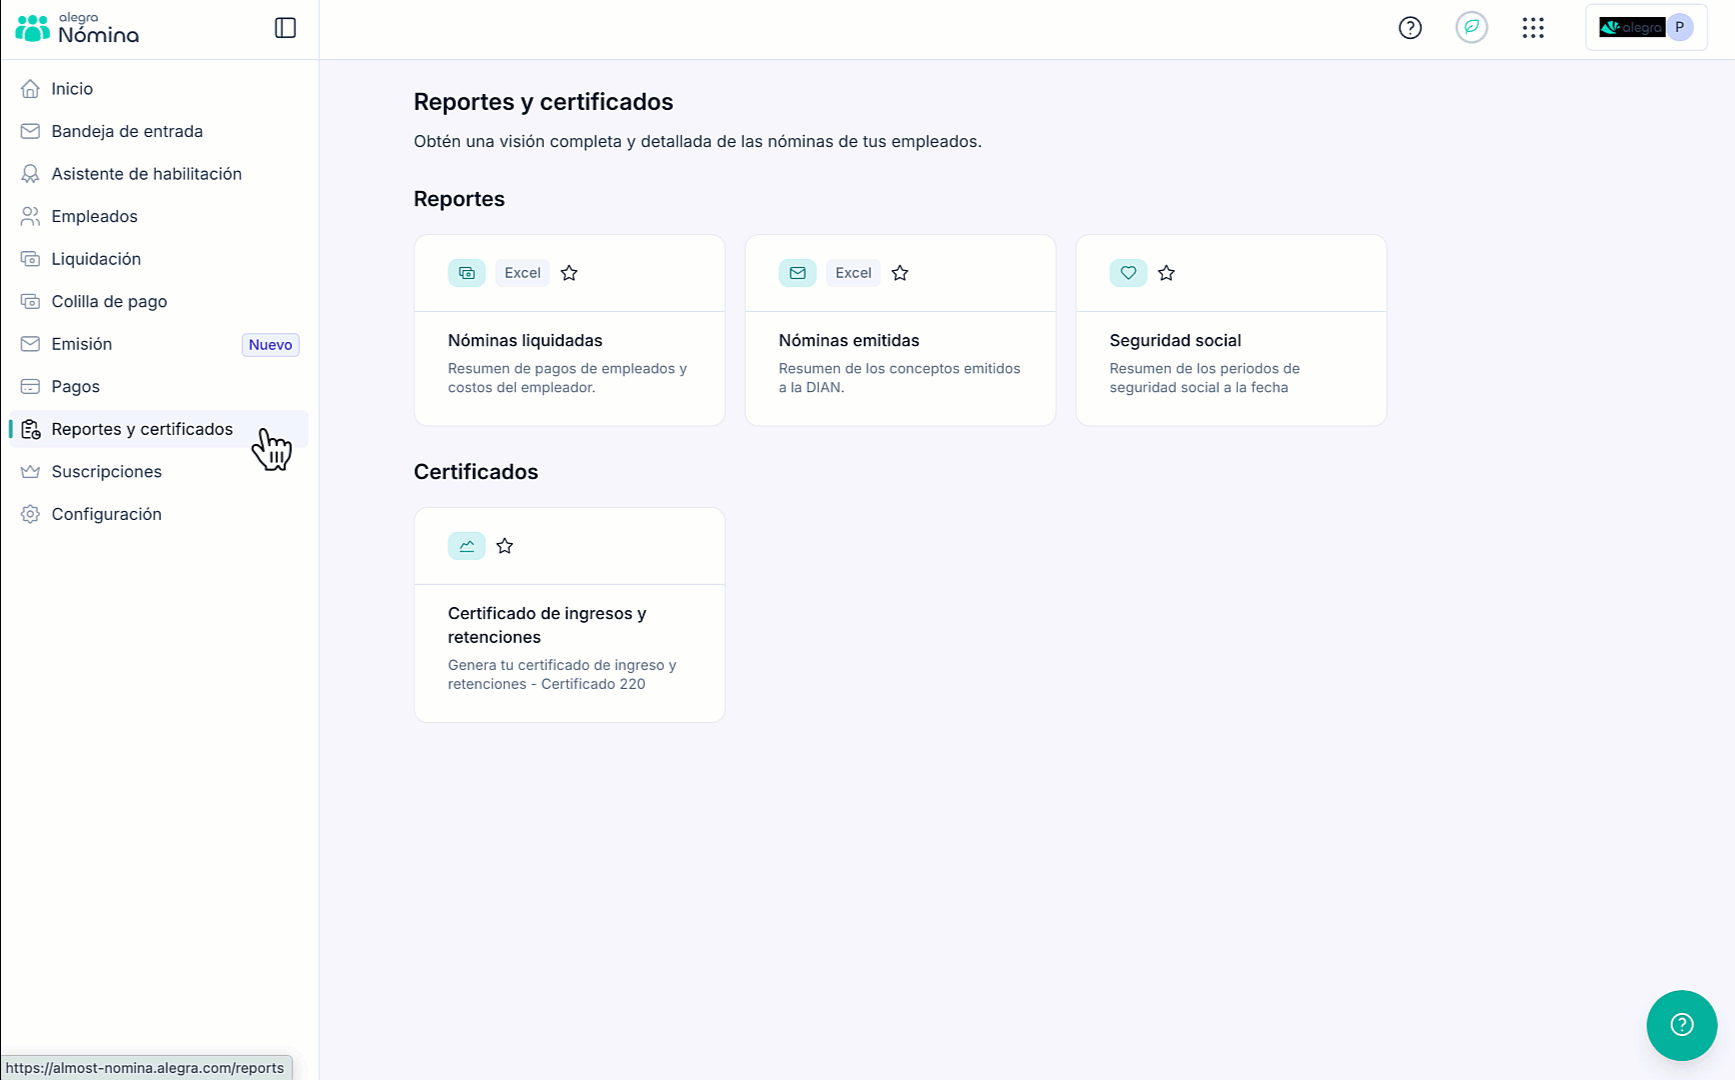This screenshot has height=1080, width=1735.
Task: Open Colilla de pago menu item
Action: [159, 301]
